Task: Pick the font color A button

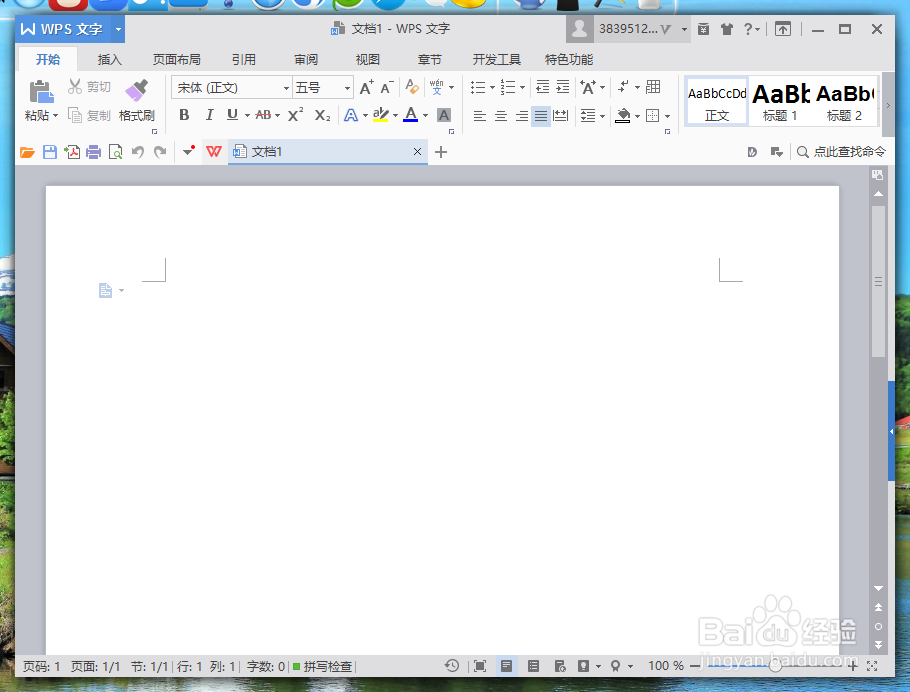Action: coord(410,115)
